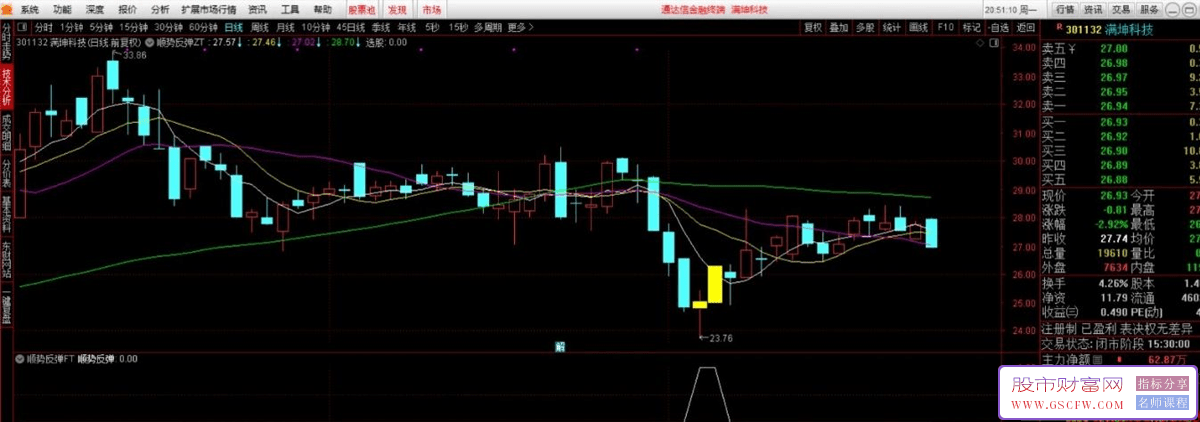Switch to 10分钟 period
1200x422 pixels.
pyautogui.click(x=316, y=27)
